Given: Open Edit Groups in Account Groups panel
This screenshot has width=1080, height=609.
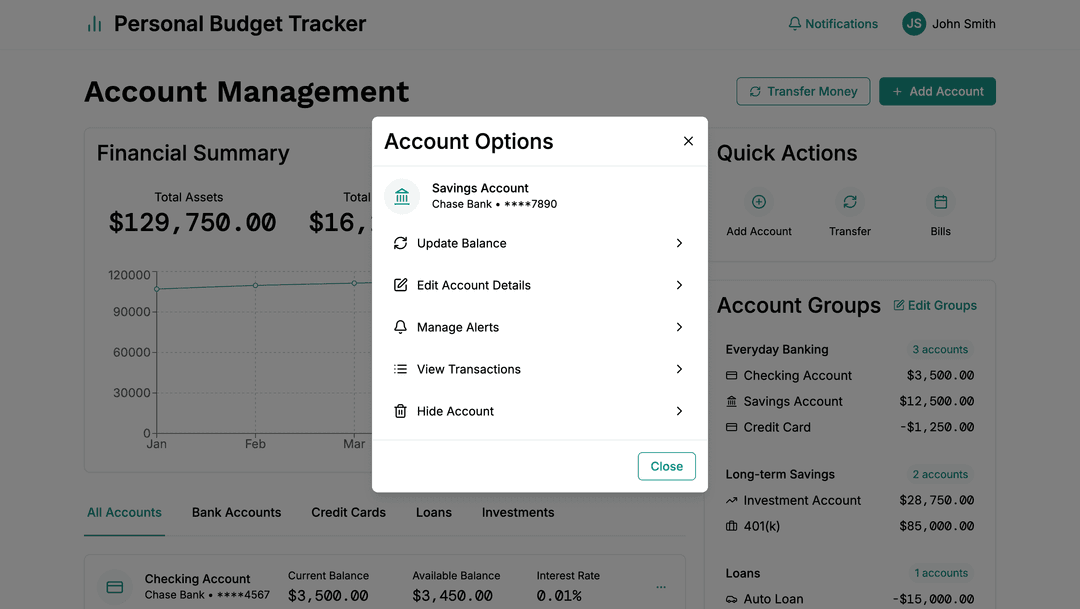Looking at the screenshot, I should tap(935, 305).
